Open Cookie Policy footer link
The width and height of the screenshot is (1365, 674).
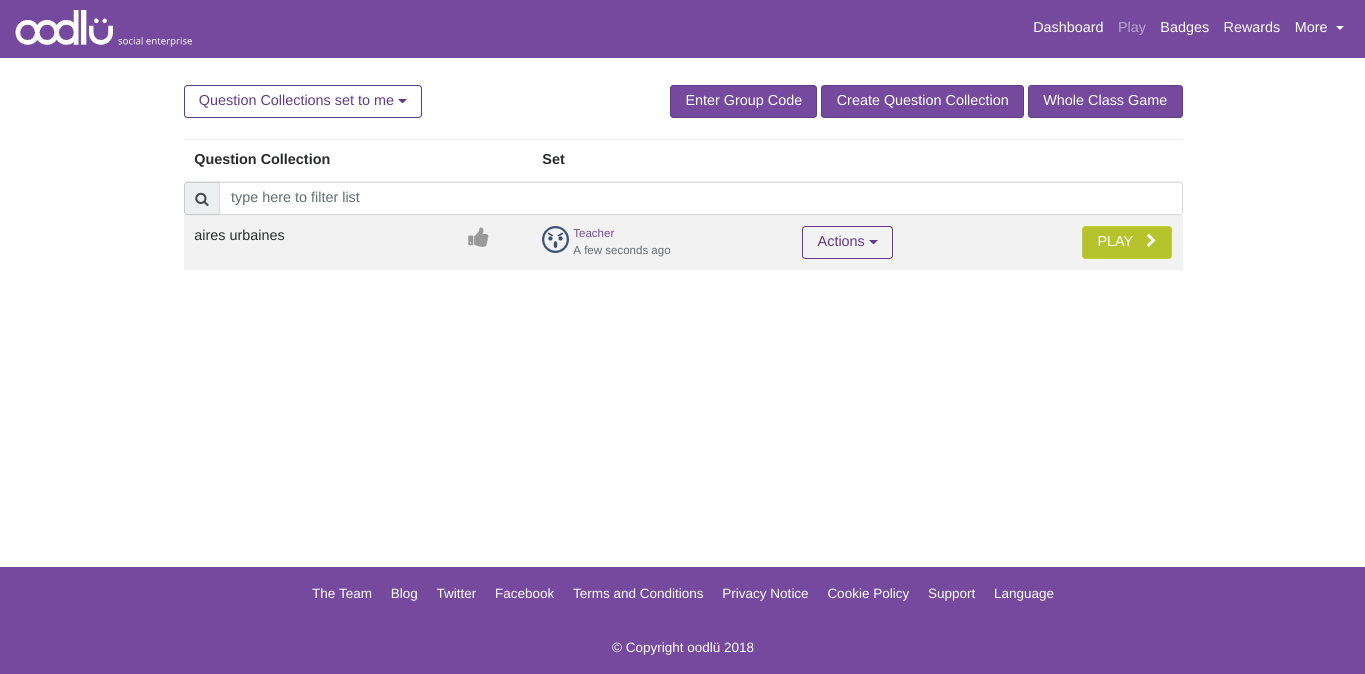click(x=868, y=594)
